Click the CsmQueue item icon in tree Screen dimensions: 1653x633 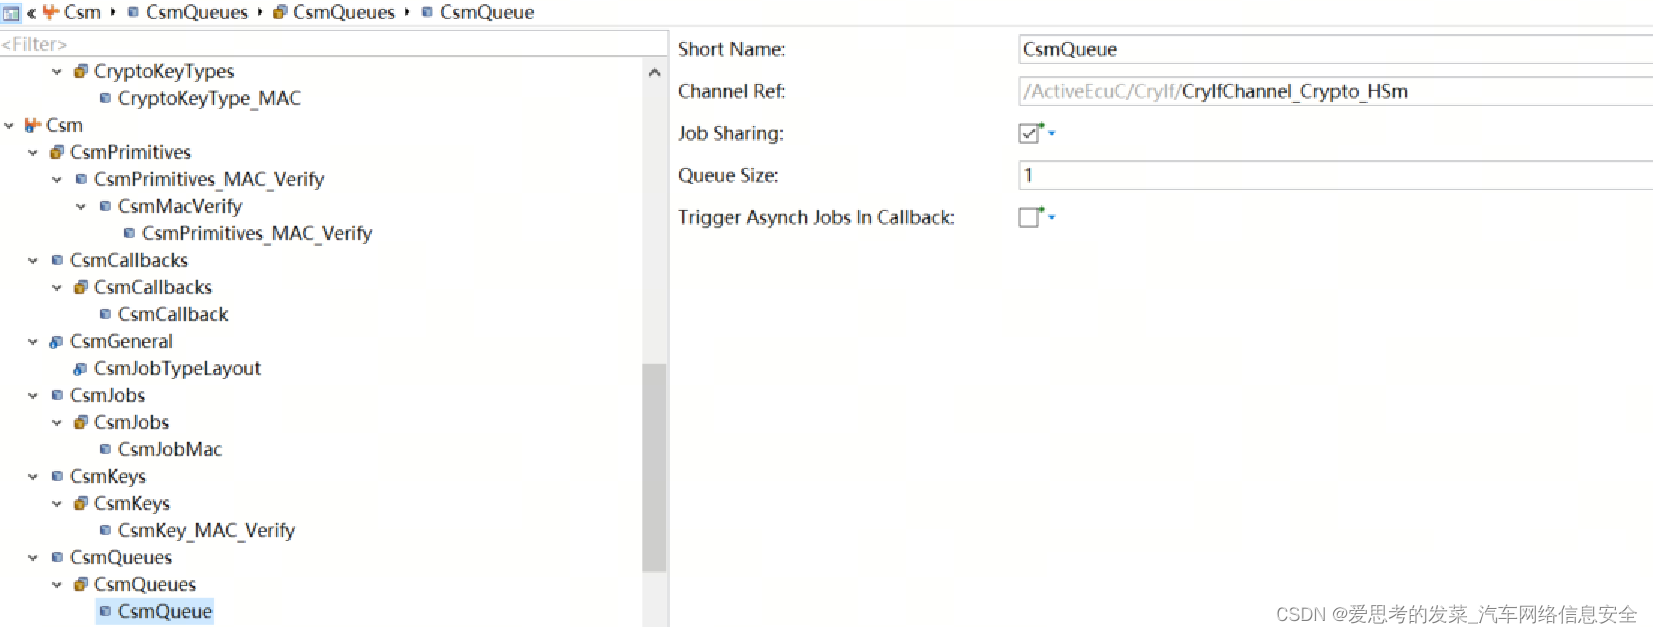coord(105,611)
